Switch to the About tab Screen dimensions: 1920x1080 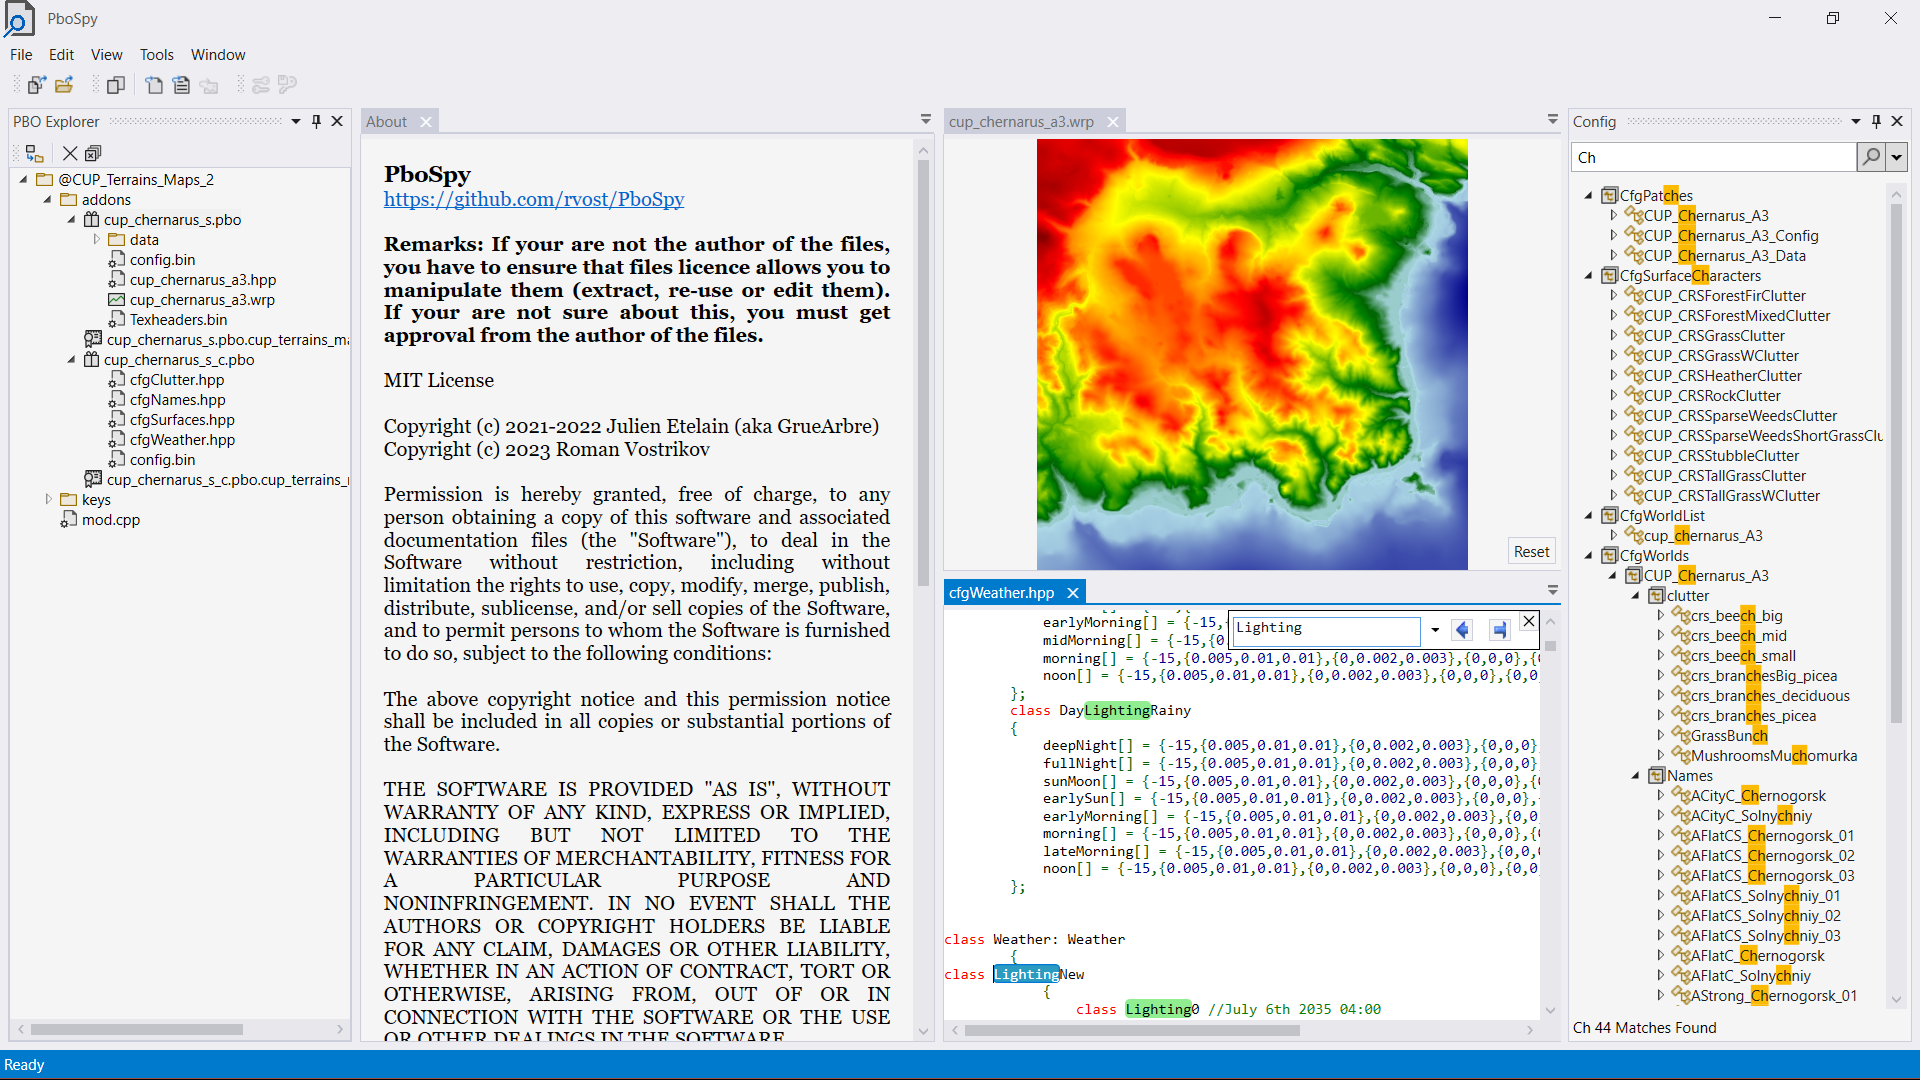387,121
